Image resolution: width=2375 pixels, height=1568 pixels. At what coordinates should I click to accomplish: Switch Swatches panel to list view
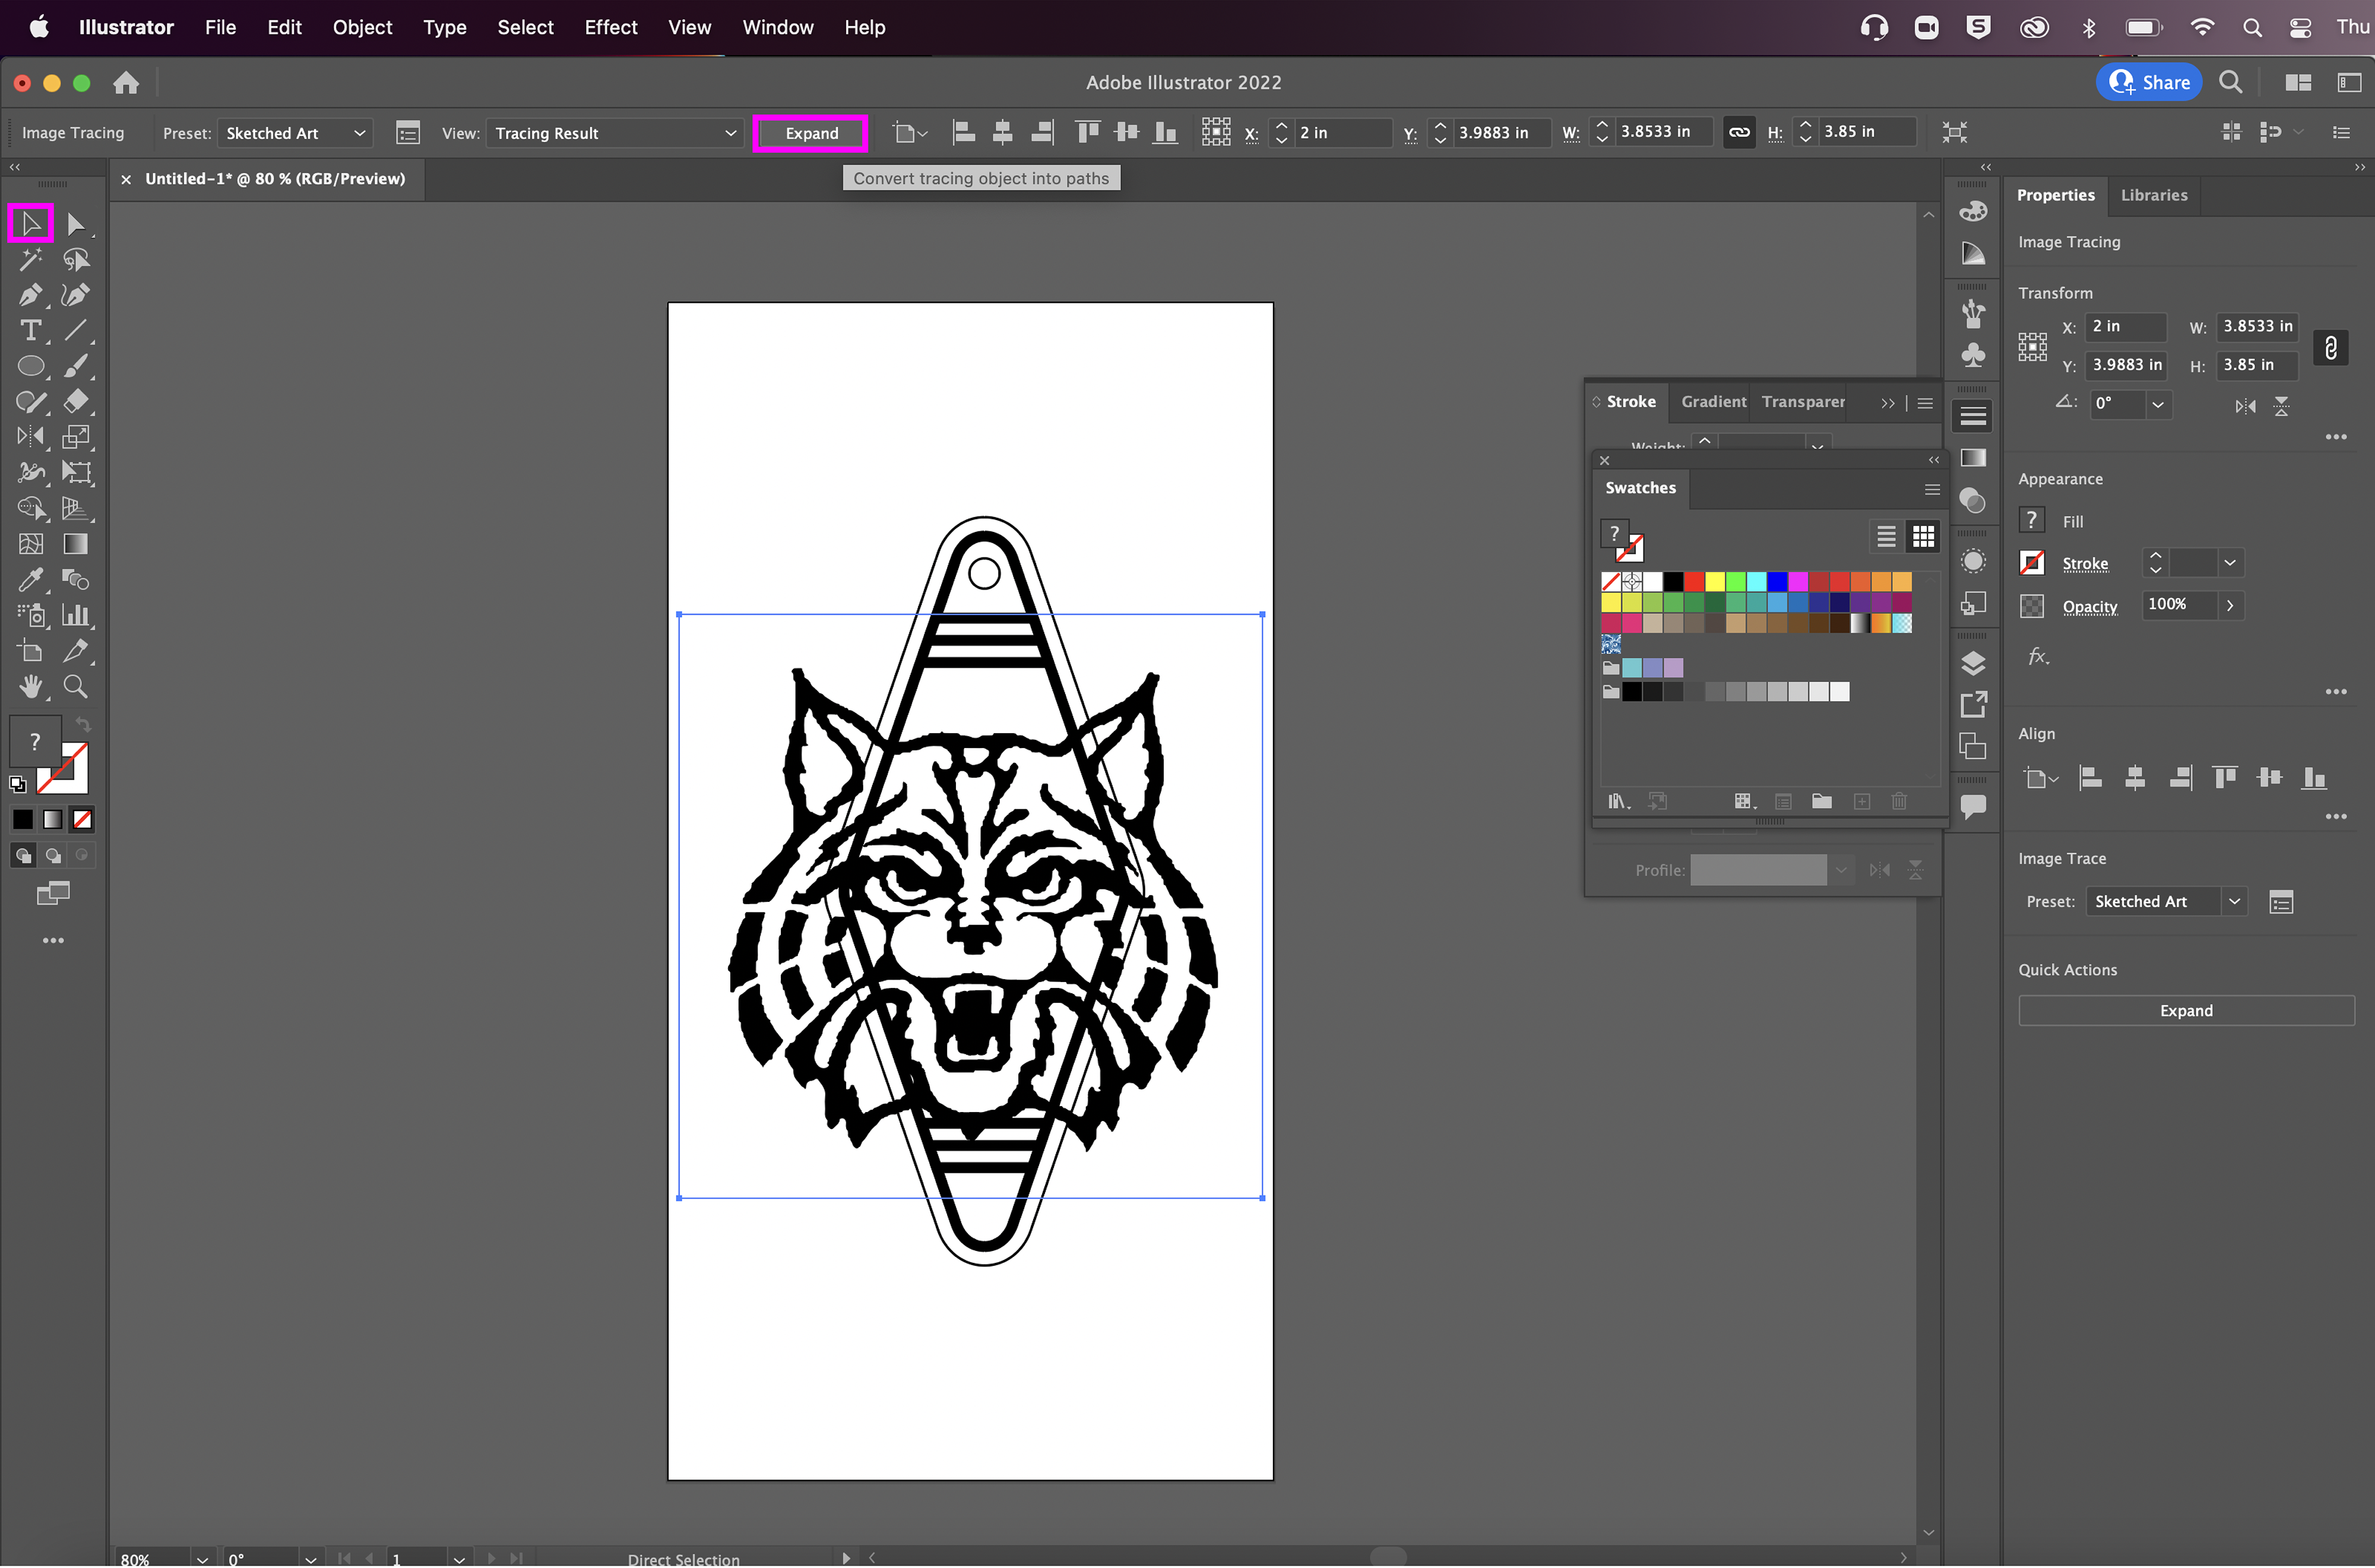point(1886,537)
